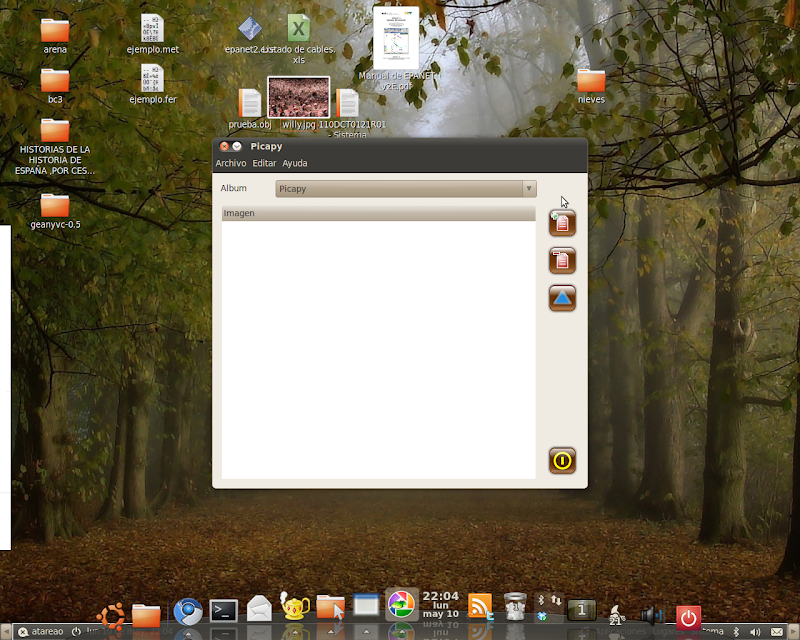Viewport: 800px width, 640px height.
Task: Click the remove image button in Picapy
Action: pos(562,260)
